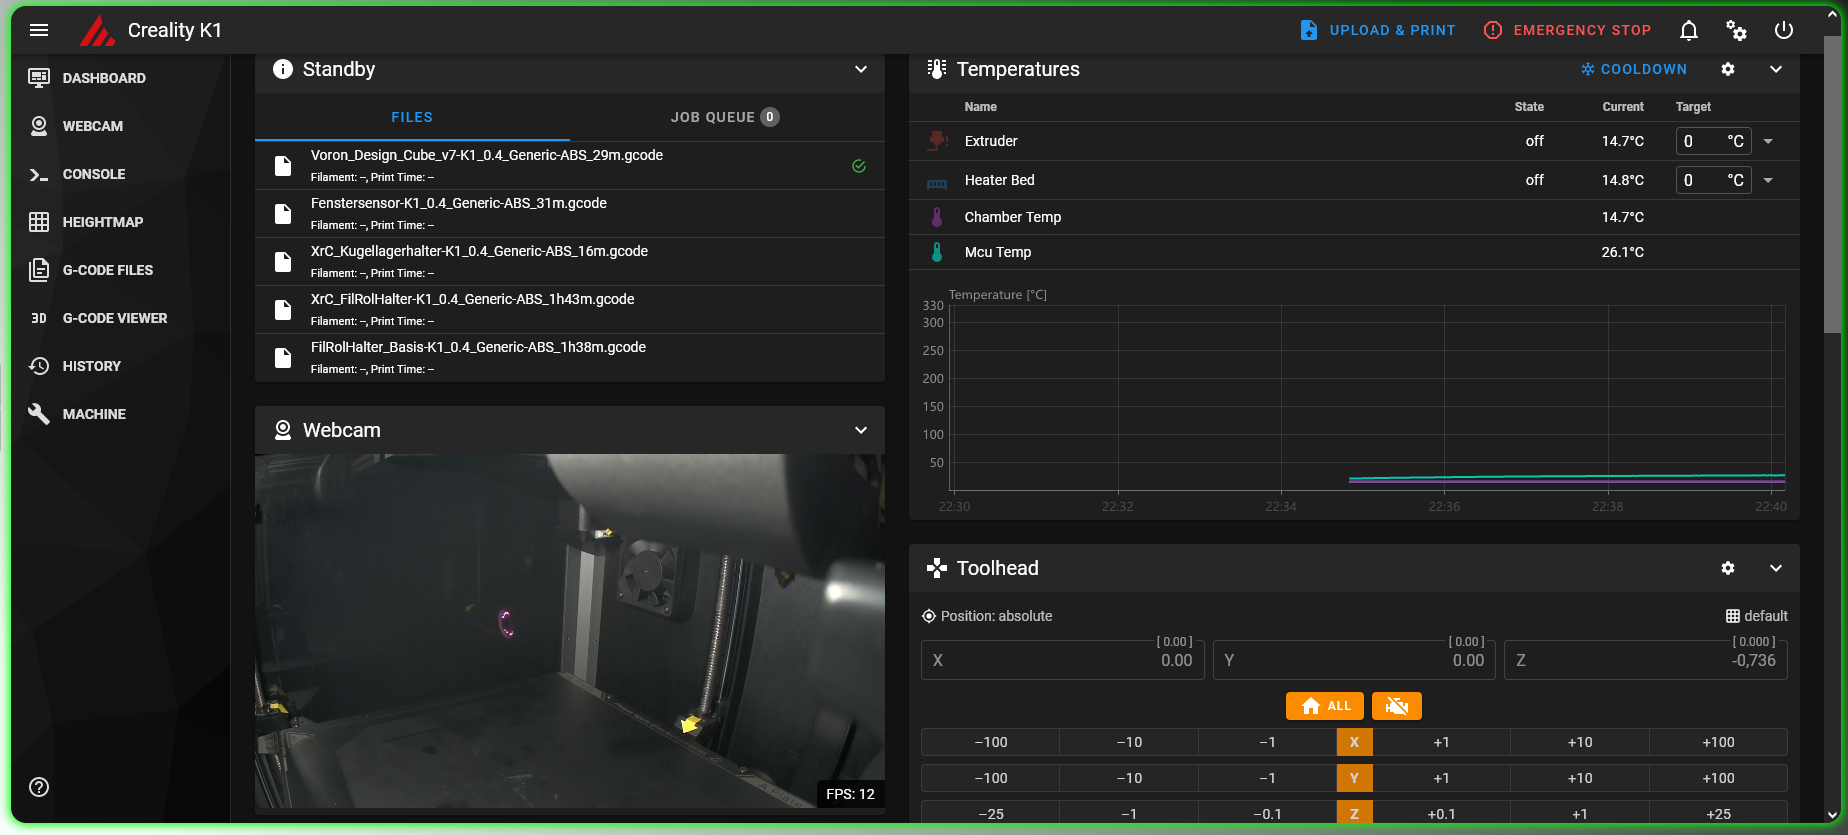1848x835 pixels.
Task: Click the default heightmap grid icon
Action: coord(1733,616)
